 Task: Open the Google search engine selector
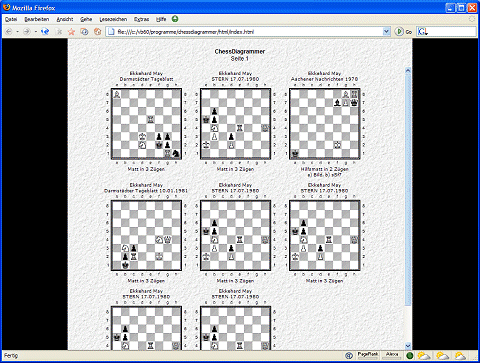tap(422, 32)
